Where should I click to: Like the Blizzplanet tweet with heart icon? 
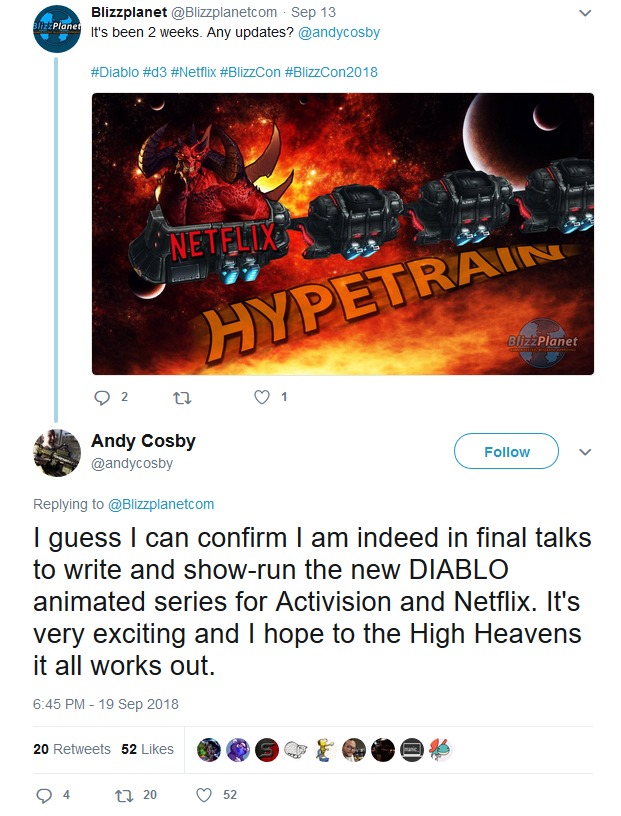(x=262, y=397)
